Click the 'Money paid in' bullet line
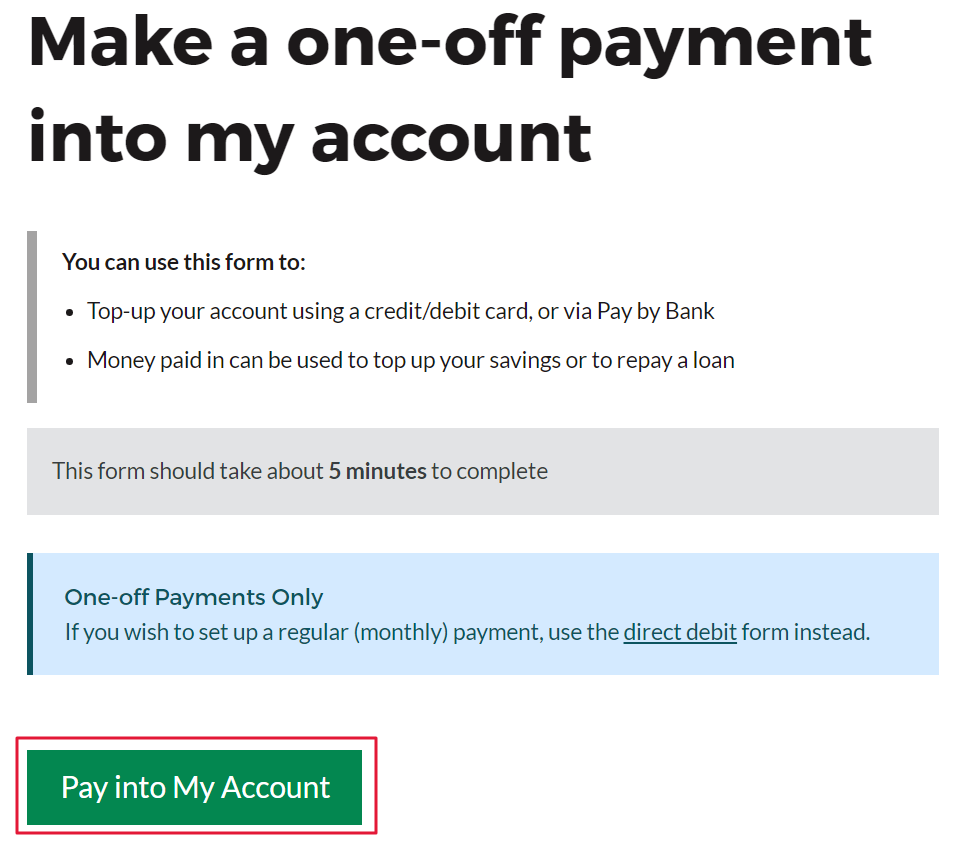 click(x=410, y=360)
